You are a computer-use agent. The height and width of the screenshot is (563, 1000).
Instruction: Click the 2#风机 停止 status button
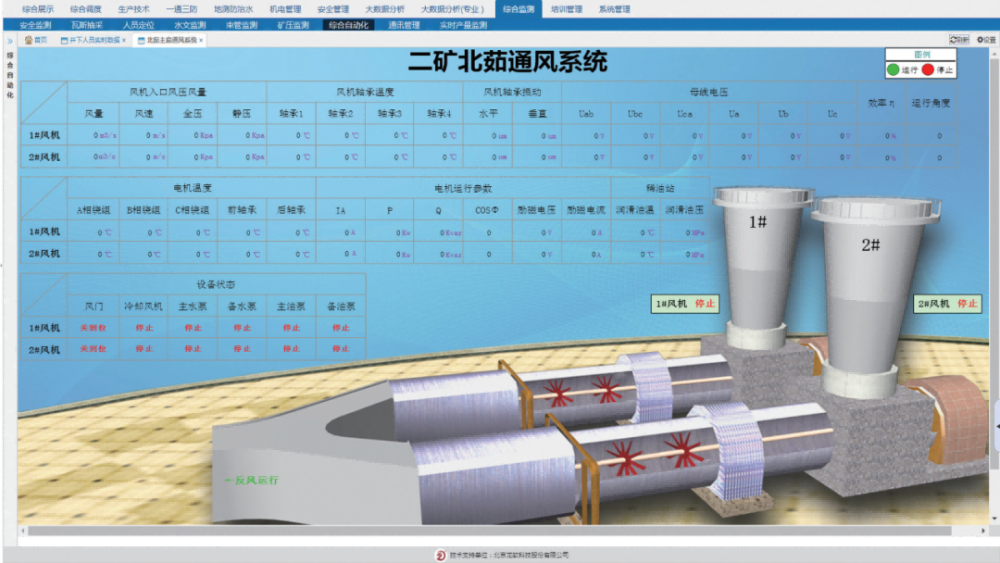pos(948,303)
